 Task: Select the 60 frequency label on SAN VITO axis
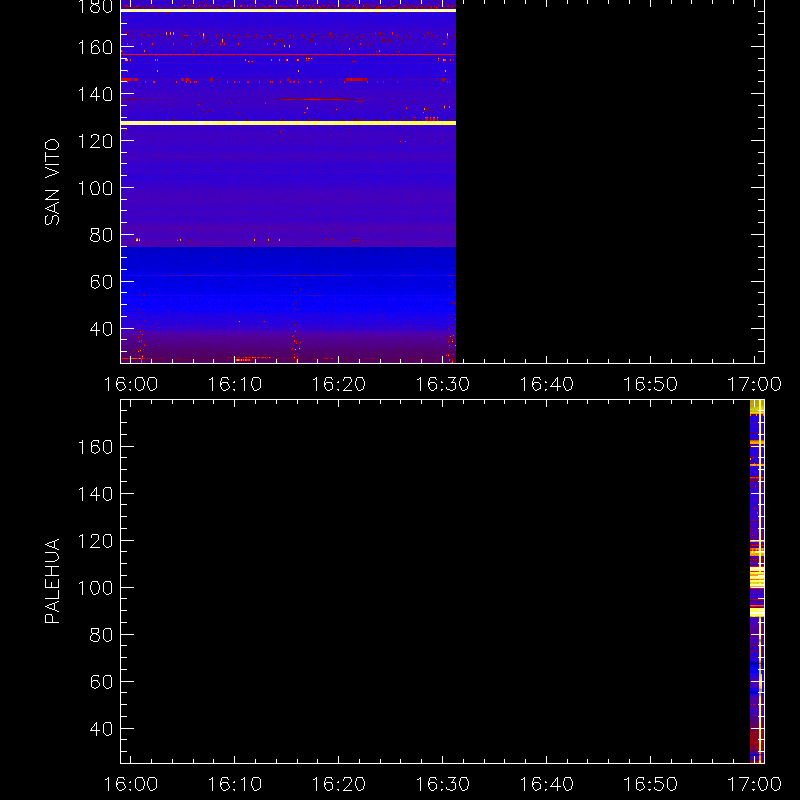click(101, 282)
